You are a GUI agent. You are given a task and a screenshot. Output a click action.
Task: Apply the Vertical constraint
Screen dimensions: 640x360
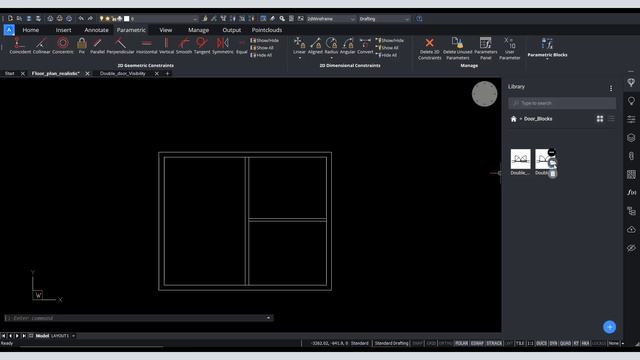(x=166, y=45)
